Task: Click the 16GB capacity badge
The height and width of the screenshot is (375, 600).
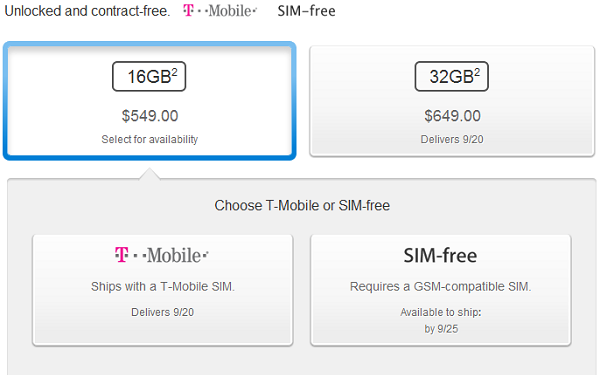Action: [149, 77]
